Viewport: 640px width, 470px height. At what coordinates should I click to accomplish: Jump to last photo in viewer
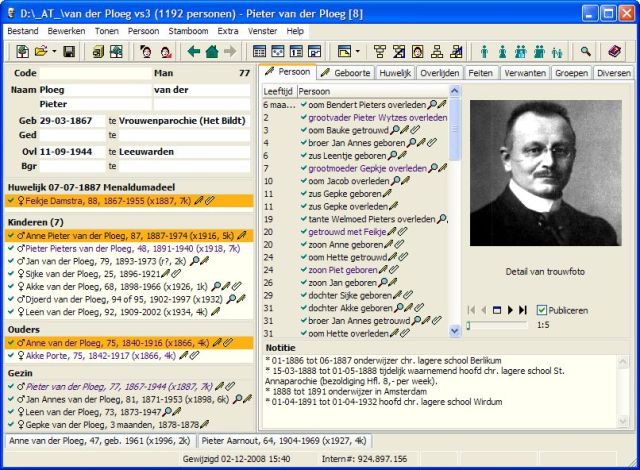click(522, 310)
